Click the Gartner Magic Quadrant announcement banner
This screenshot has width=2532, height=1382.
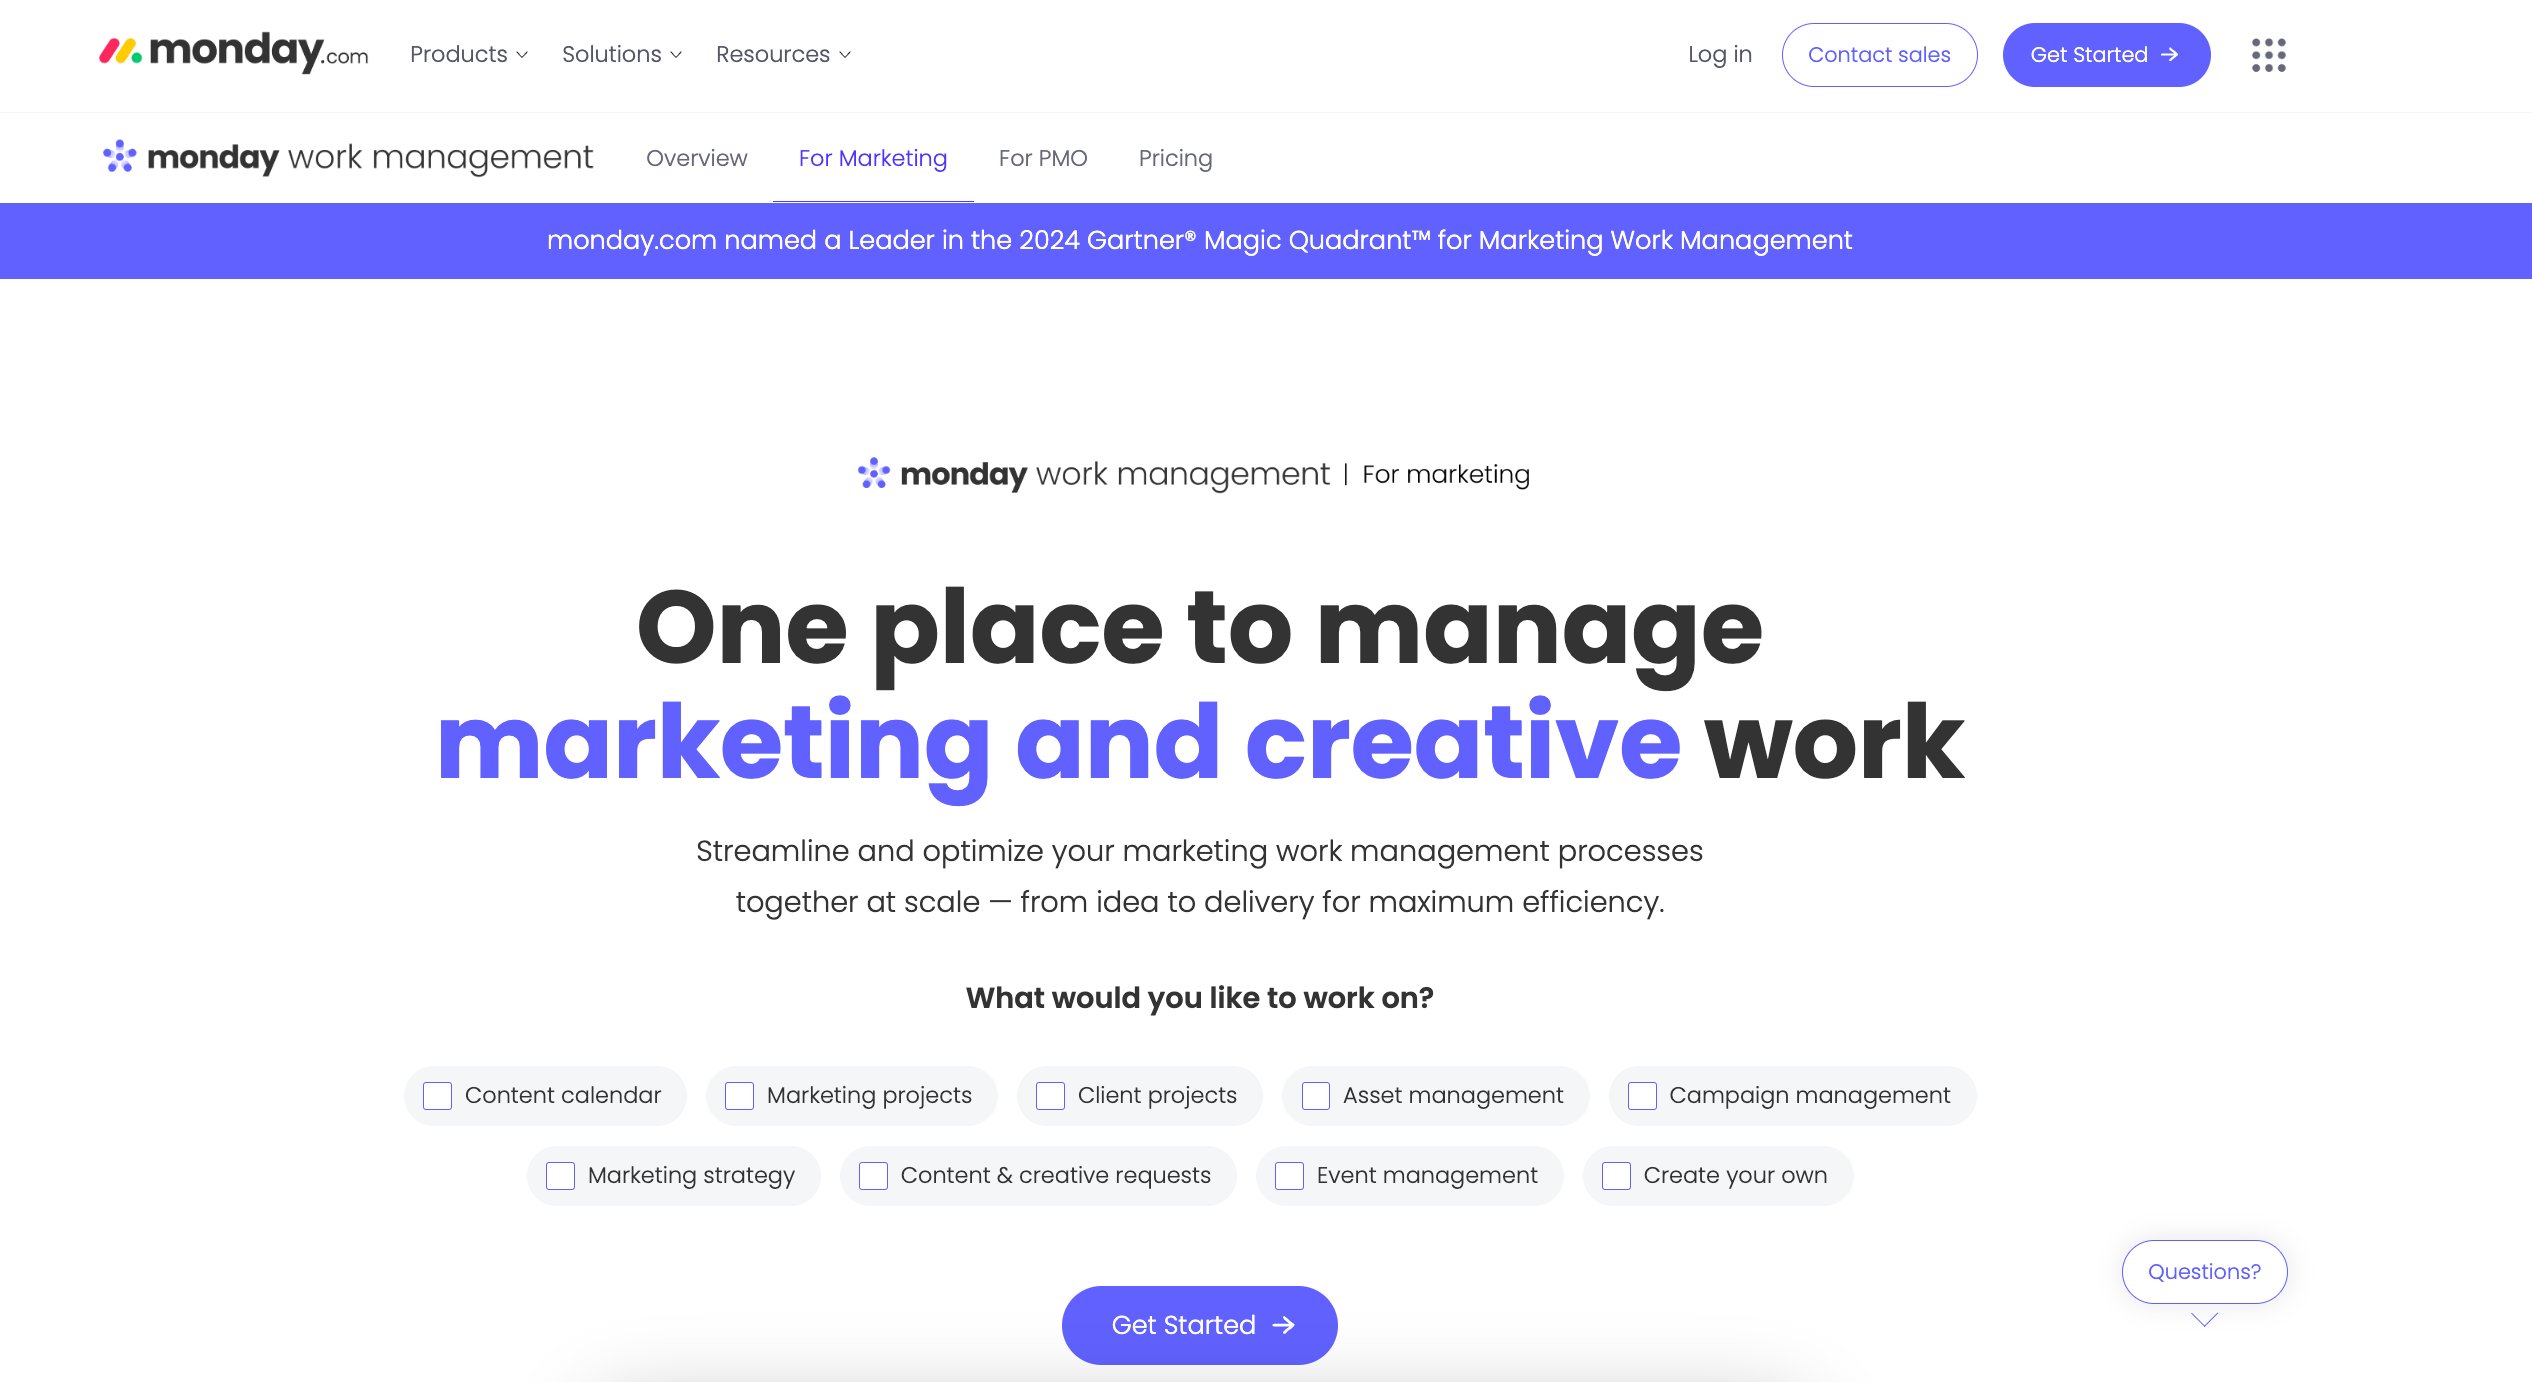[1200, 240]
